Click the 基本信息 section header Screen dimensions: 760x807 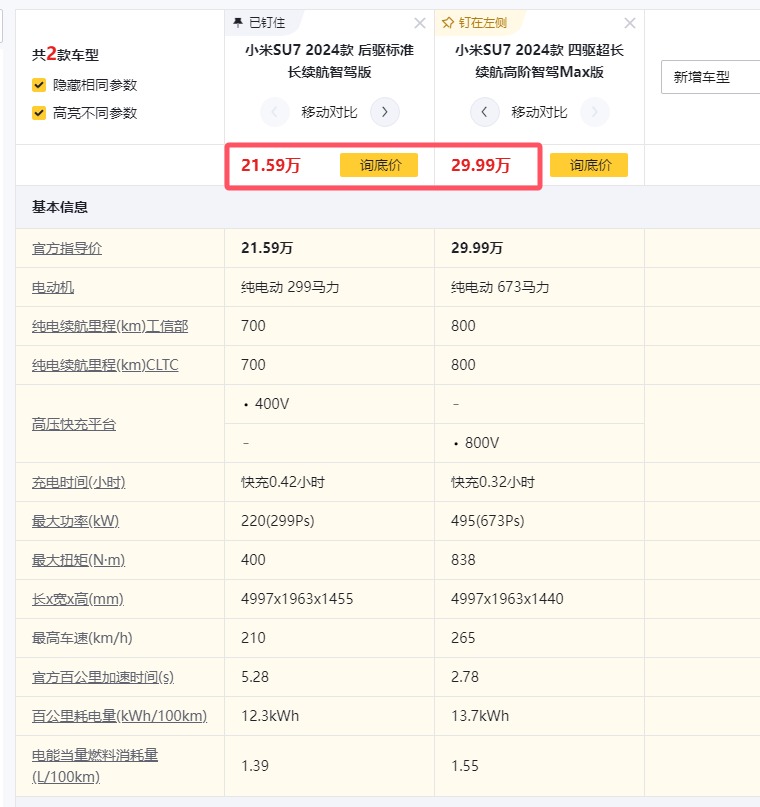60,207
